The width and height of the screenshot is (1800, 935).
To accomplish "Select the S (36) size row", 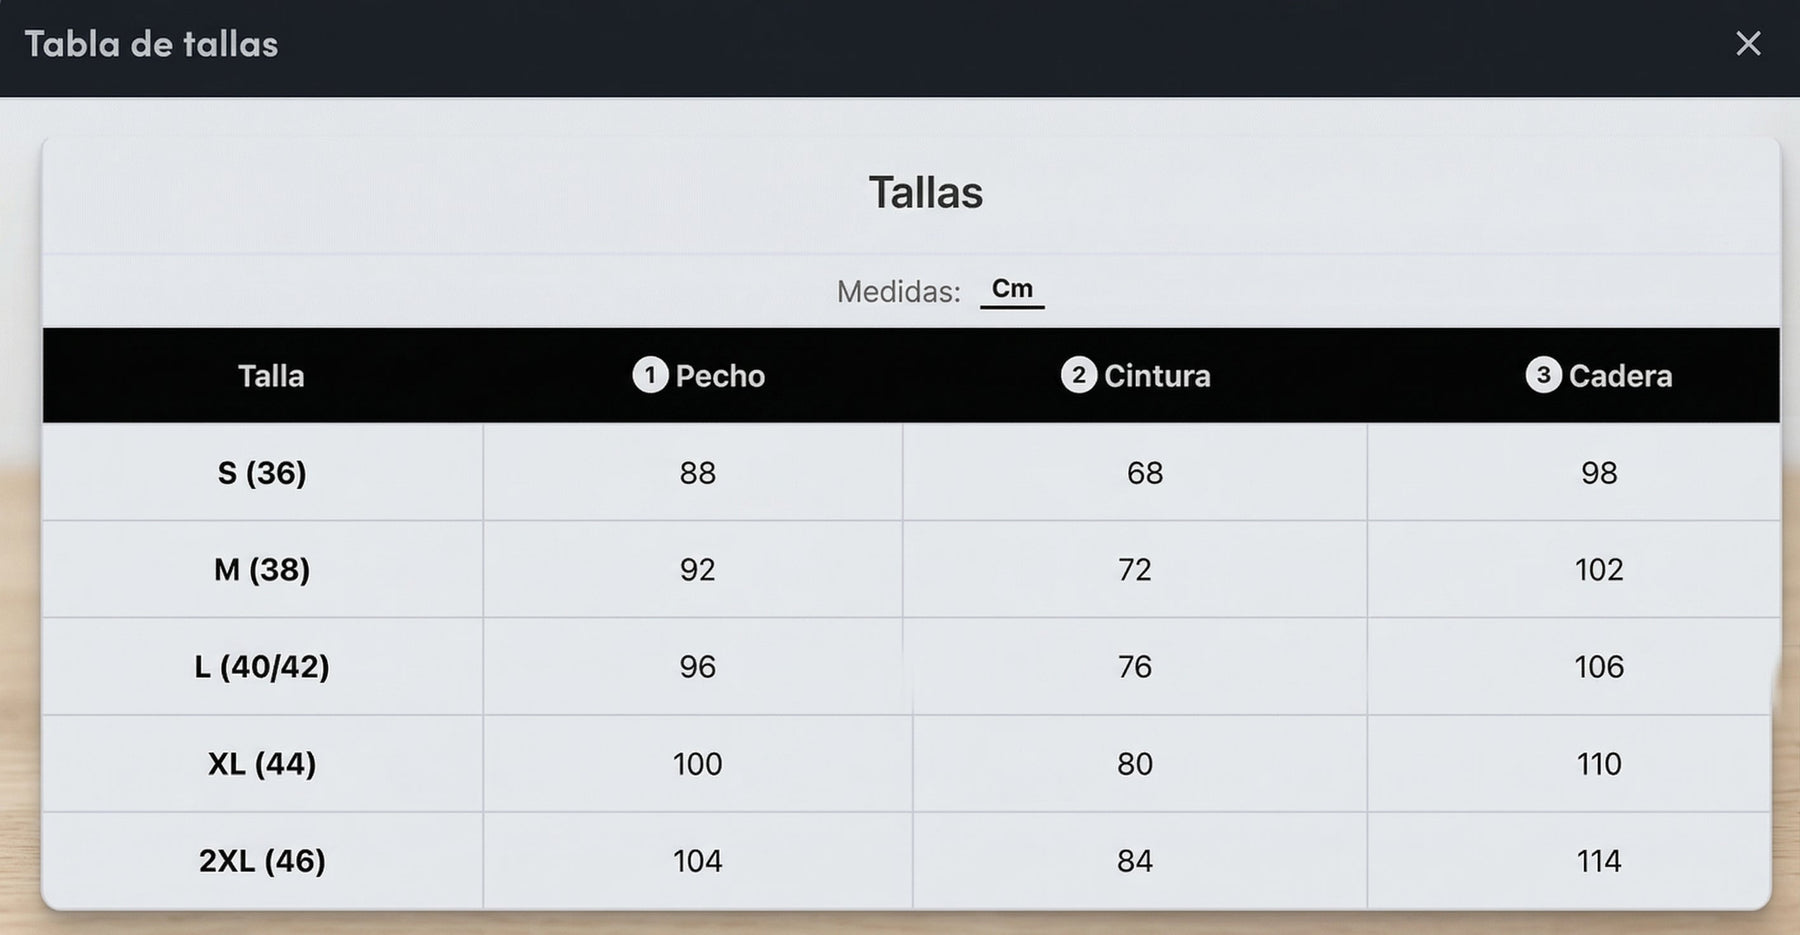I will [x=911, y=472].
